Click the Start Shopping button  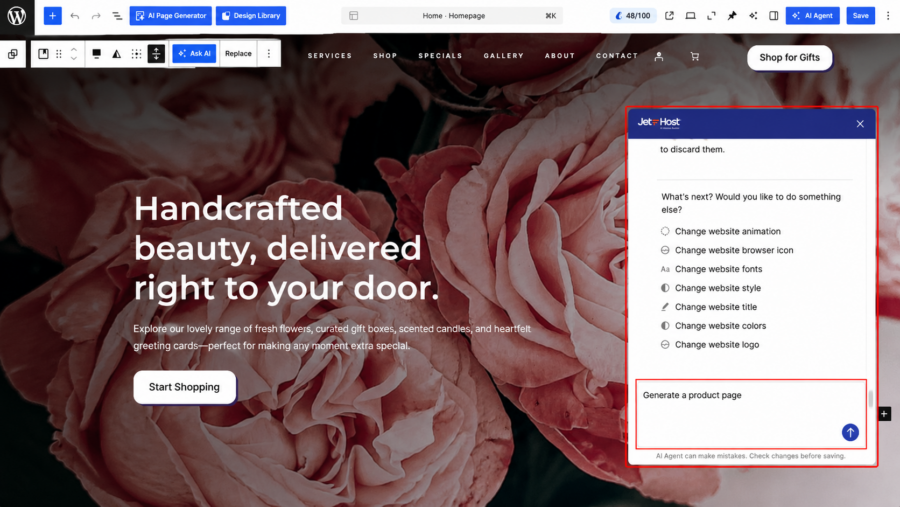[184, 387]
